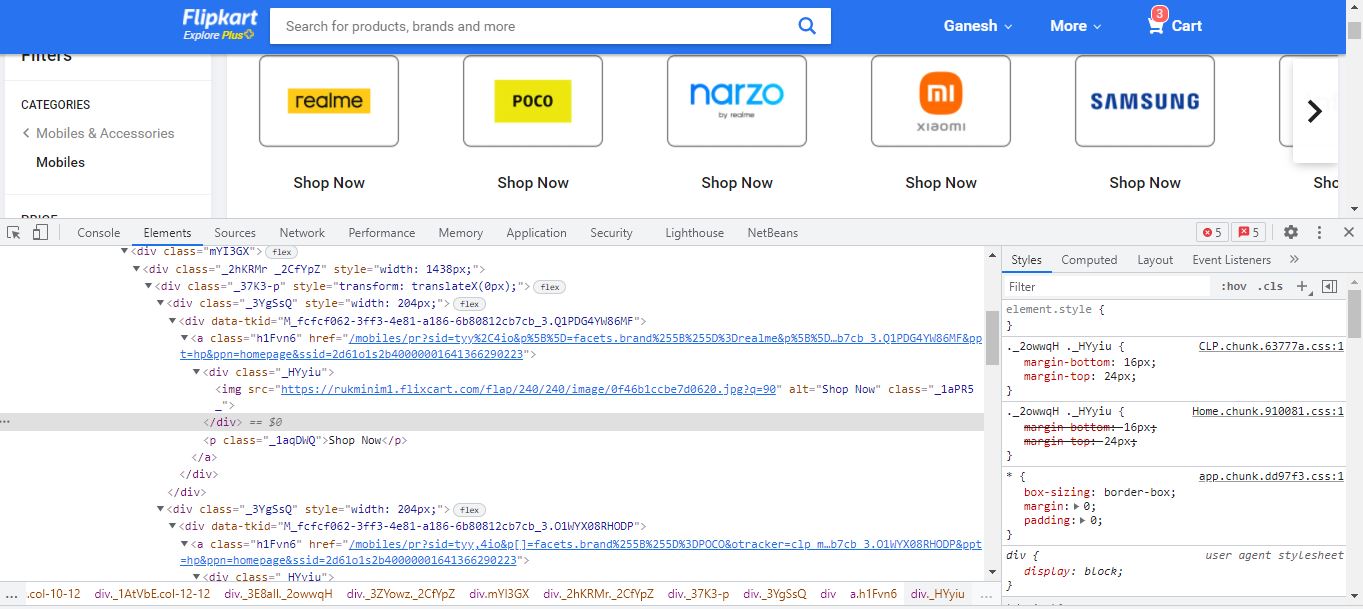
Task: Toggle flex badge on div mYI3GX
Action: pos(282,252)
